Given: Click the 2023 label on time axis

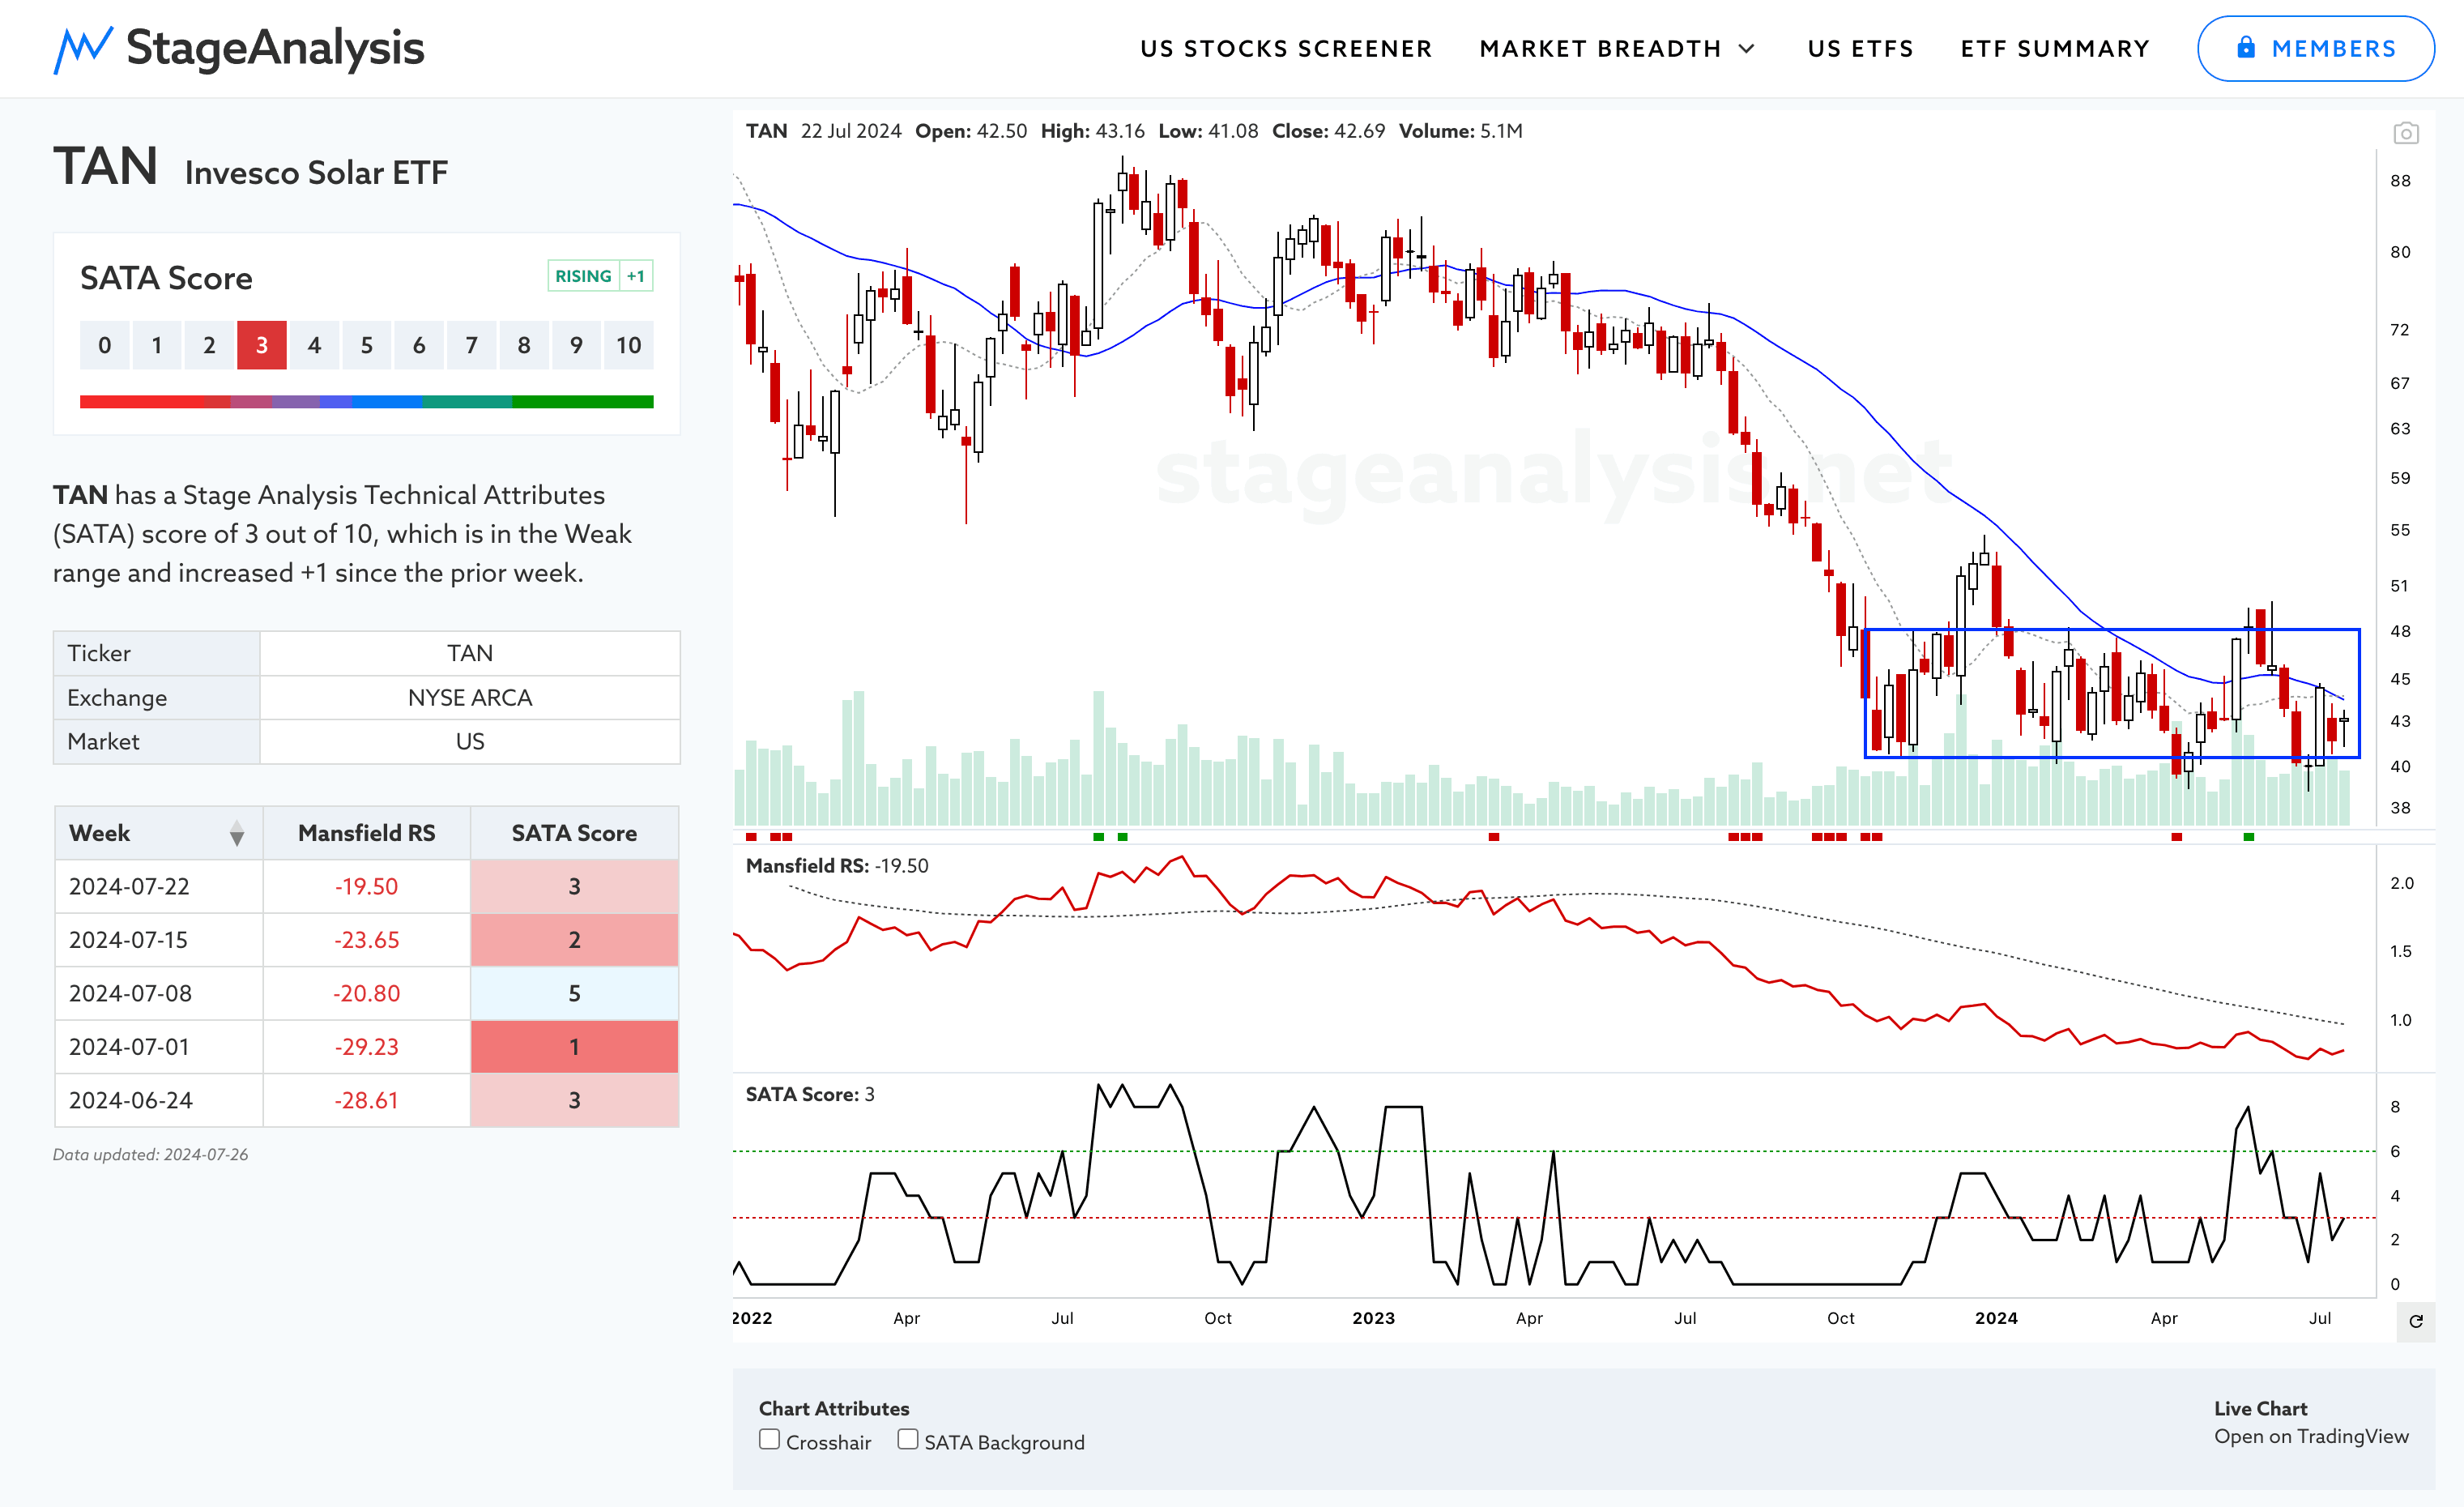Looking at the screenshot, I should (1373, 1318).
